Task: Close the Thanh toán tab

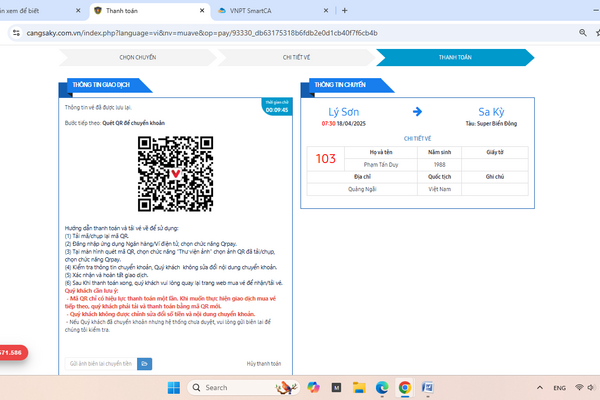Action: (x=202, y=11)
